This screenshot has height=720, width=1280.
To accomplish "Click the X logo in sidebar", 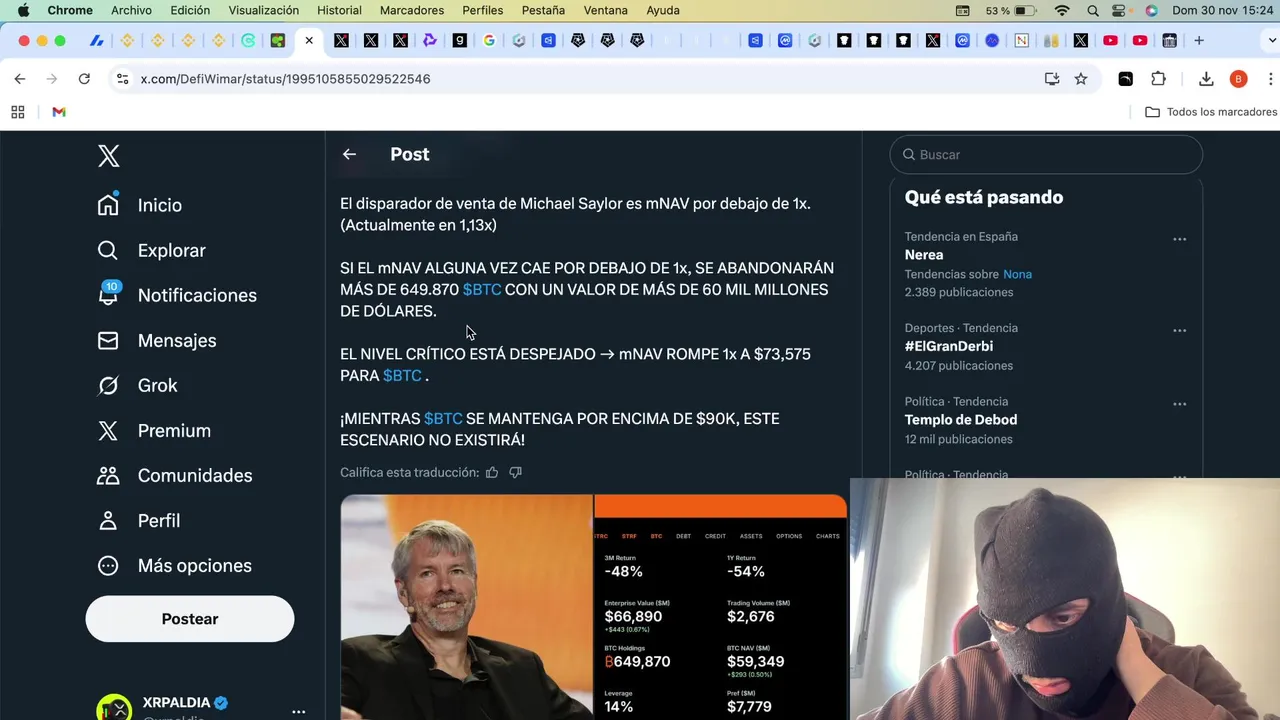I will click(x=109, y=155).
